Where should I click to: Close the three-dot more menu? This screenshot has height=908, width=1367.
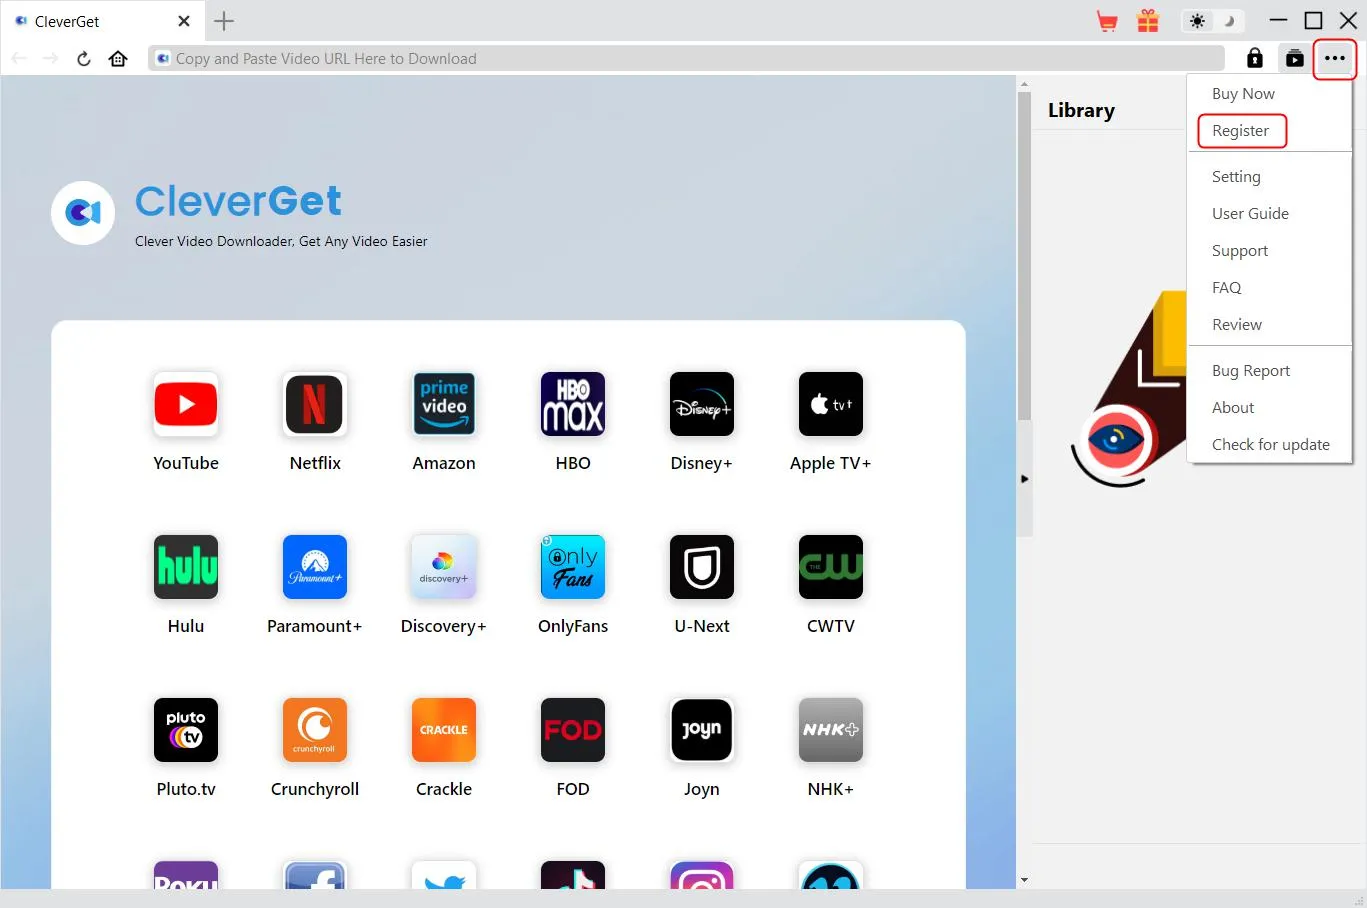pyautogui.click(x=1334, y=59)
